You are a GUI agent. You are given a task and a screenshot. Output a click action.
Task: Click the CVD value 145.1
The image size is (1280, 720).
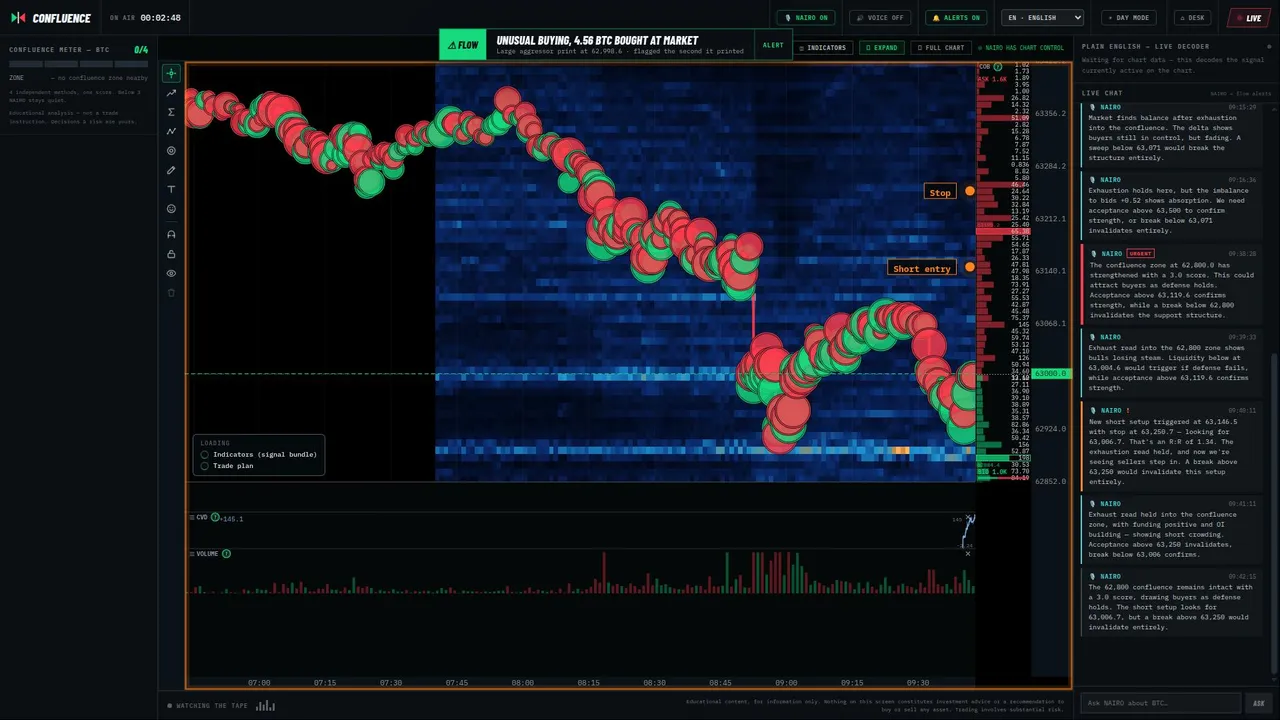232,518
